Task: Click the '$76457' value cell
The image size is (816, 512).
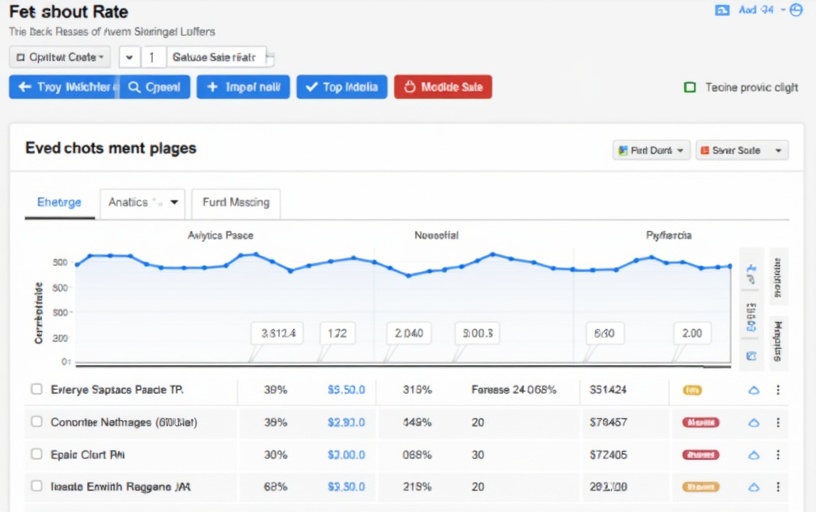Action: point(608,422)
